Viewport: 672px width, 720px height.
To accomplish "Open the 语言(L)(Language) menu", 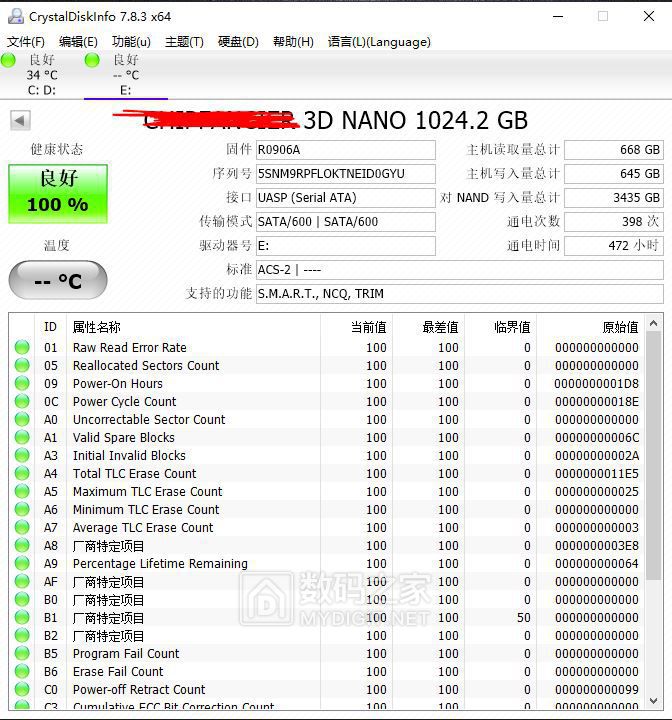I will point(379,42).
